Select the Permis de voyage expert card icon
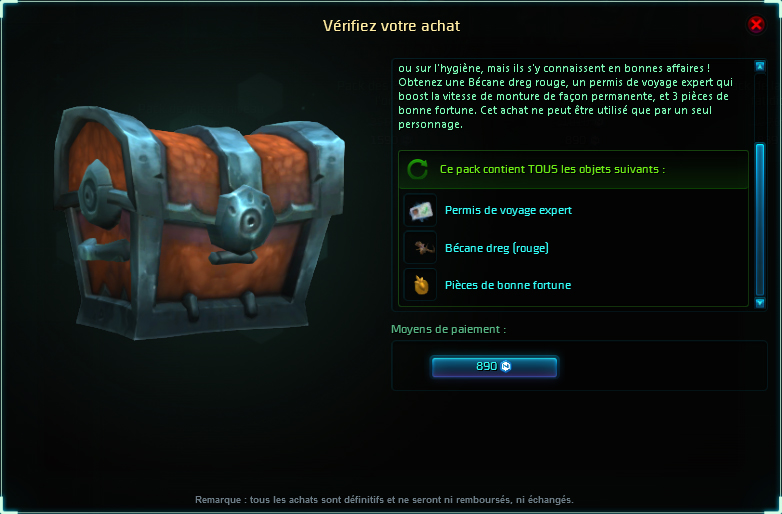The height and width of the screenshot is (514, 782). pos(420,210)
